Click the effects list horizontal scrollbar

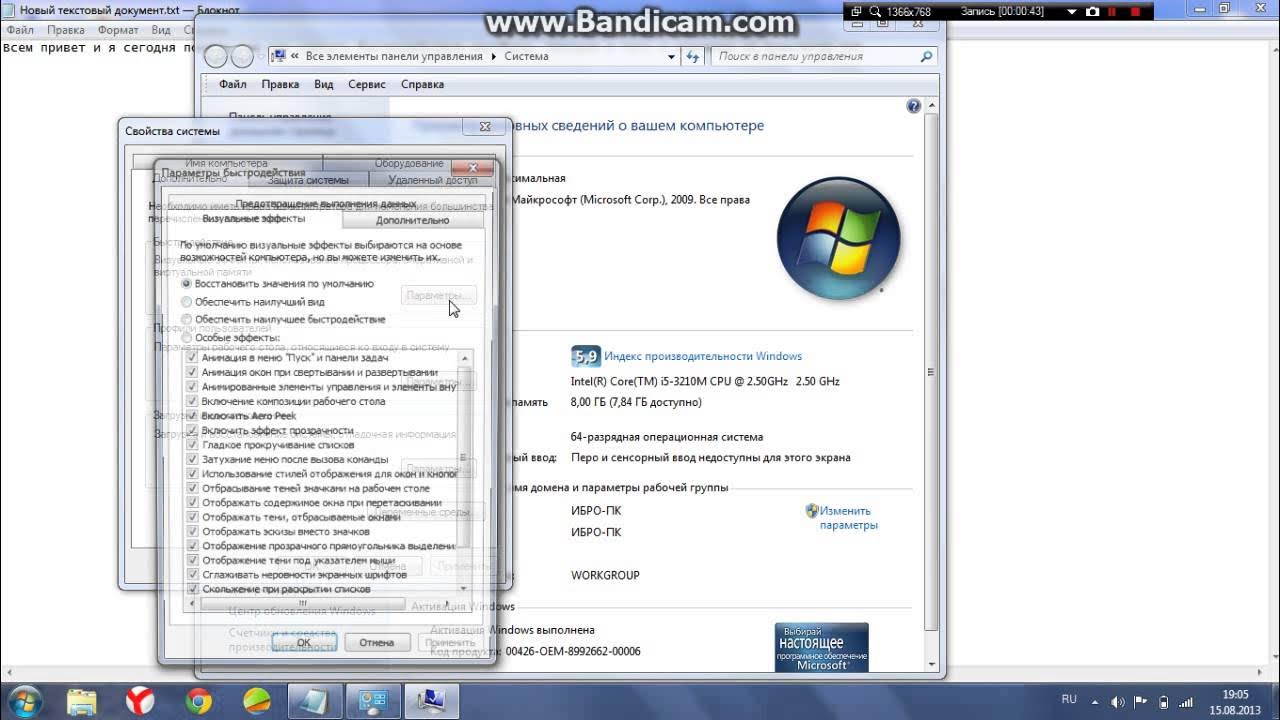318,604
